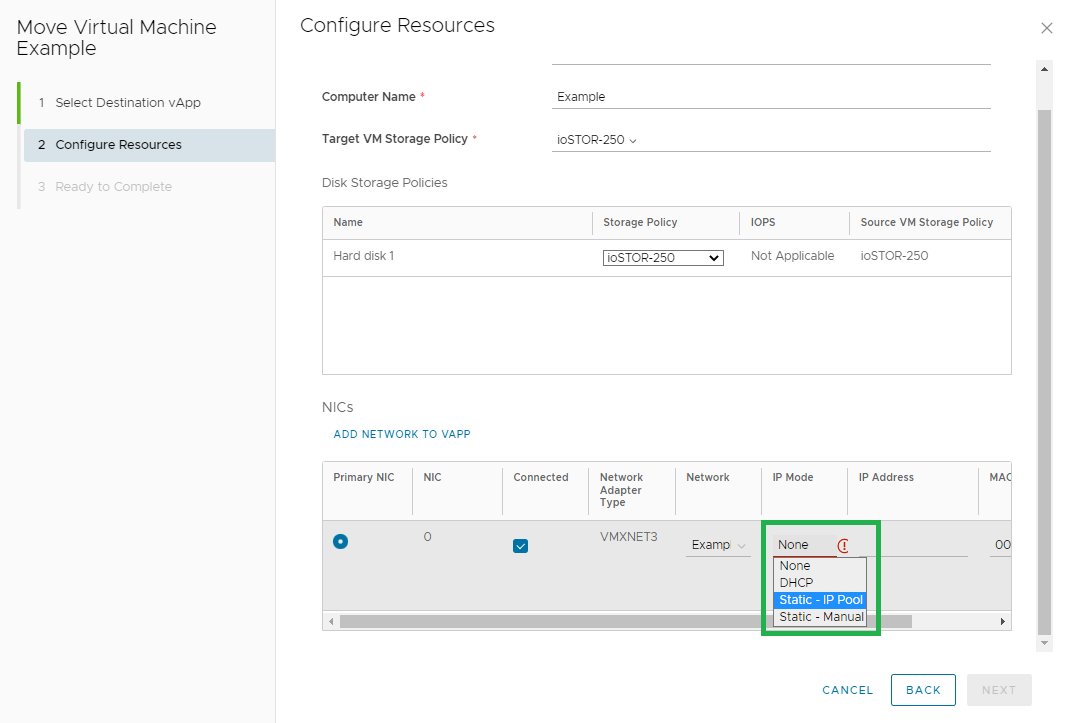Click the IP Mode error warning icon
The height and width of the screenshot is (723, 1071).
point(844,545)
